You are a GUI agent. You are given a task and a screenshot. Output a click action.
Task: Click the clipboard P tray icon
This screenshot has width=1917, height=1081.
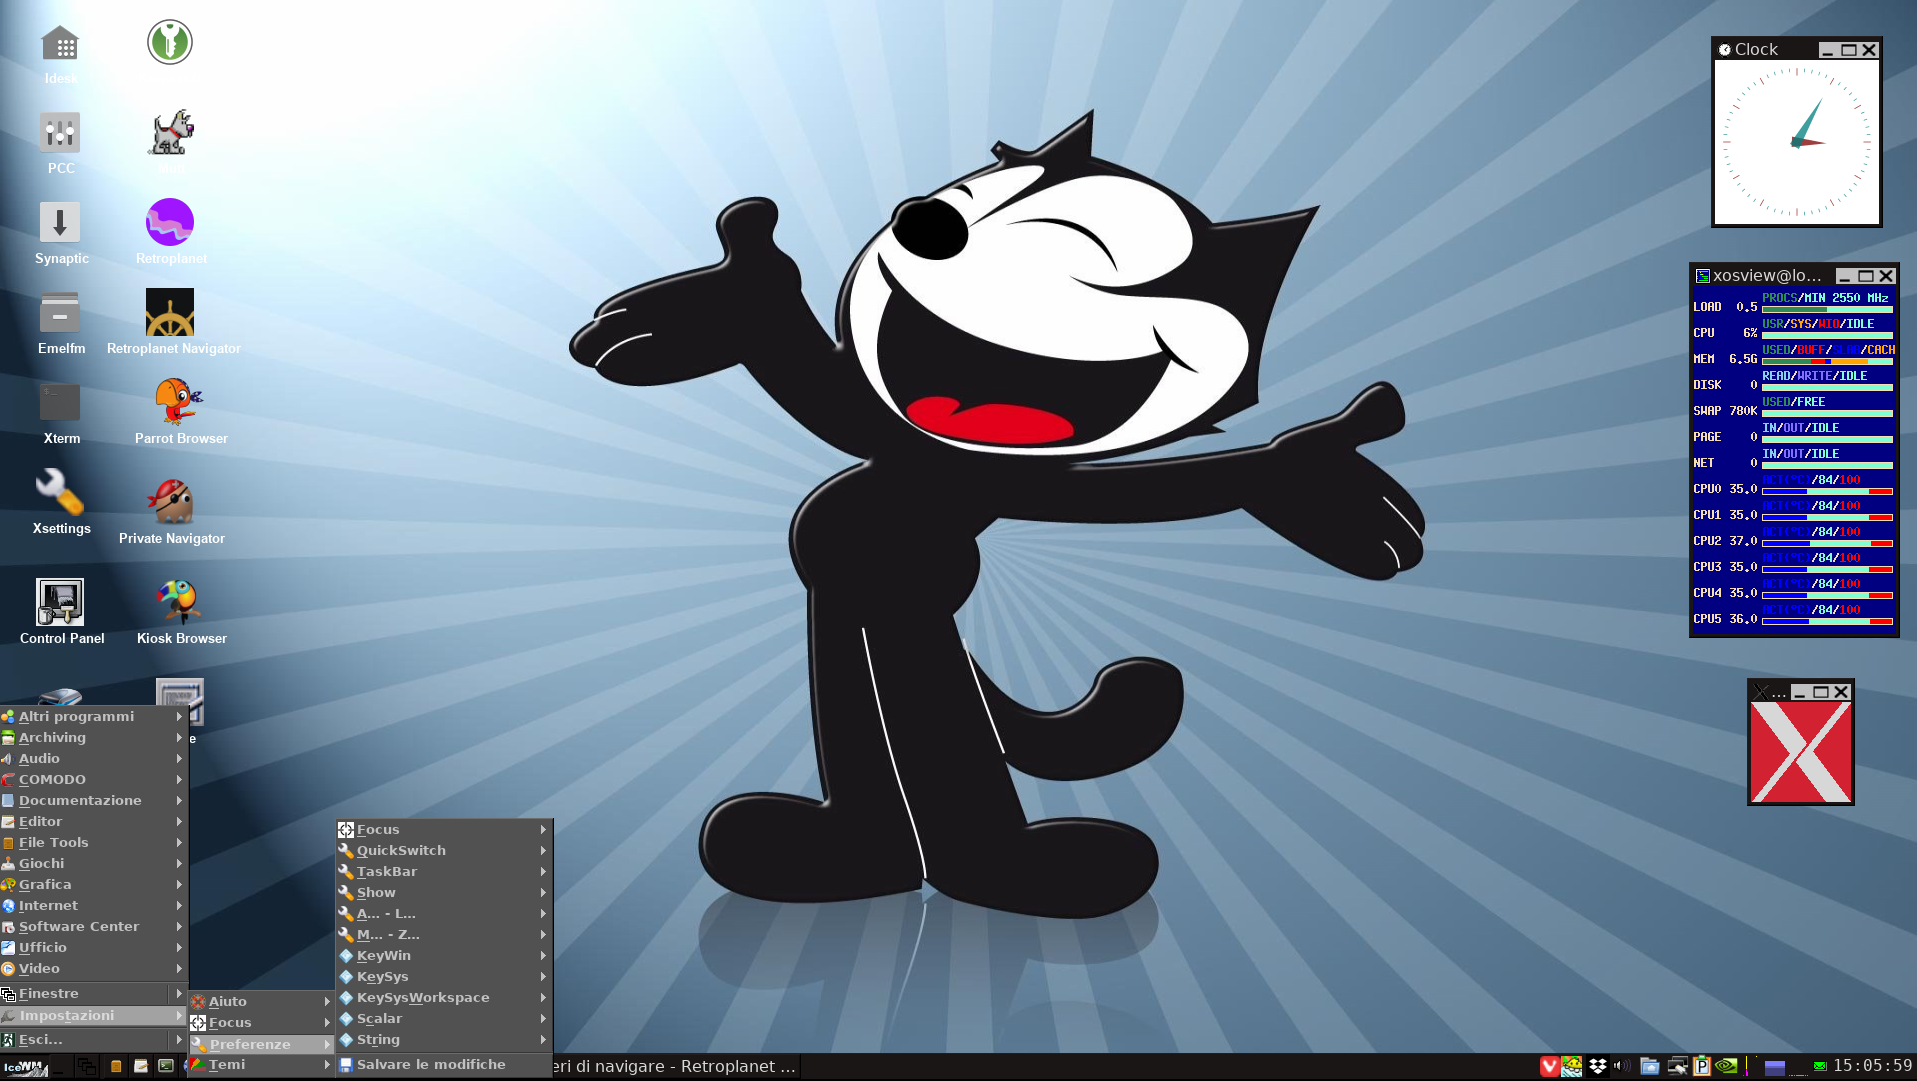point(1701,1067)
